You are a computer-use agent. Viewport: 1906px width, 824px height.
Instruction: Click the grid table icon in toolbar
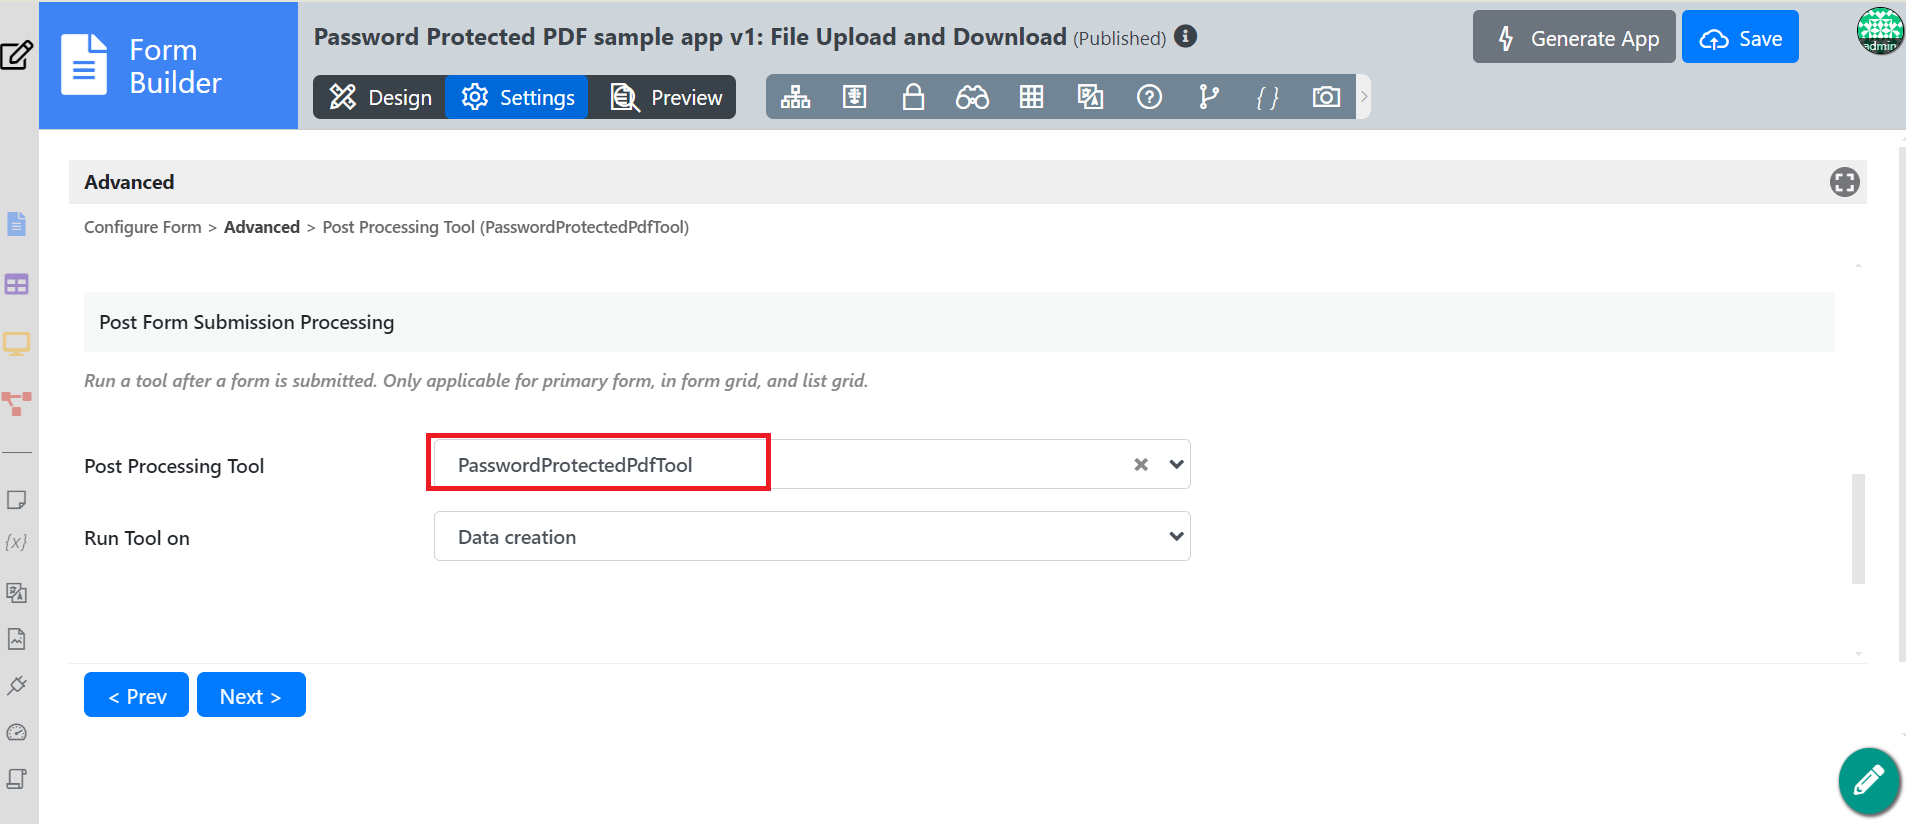1031,97
